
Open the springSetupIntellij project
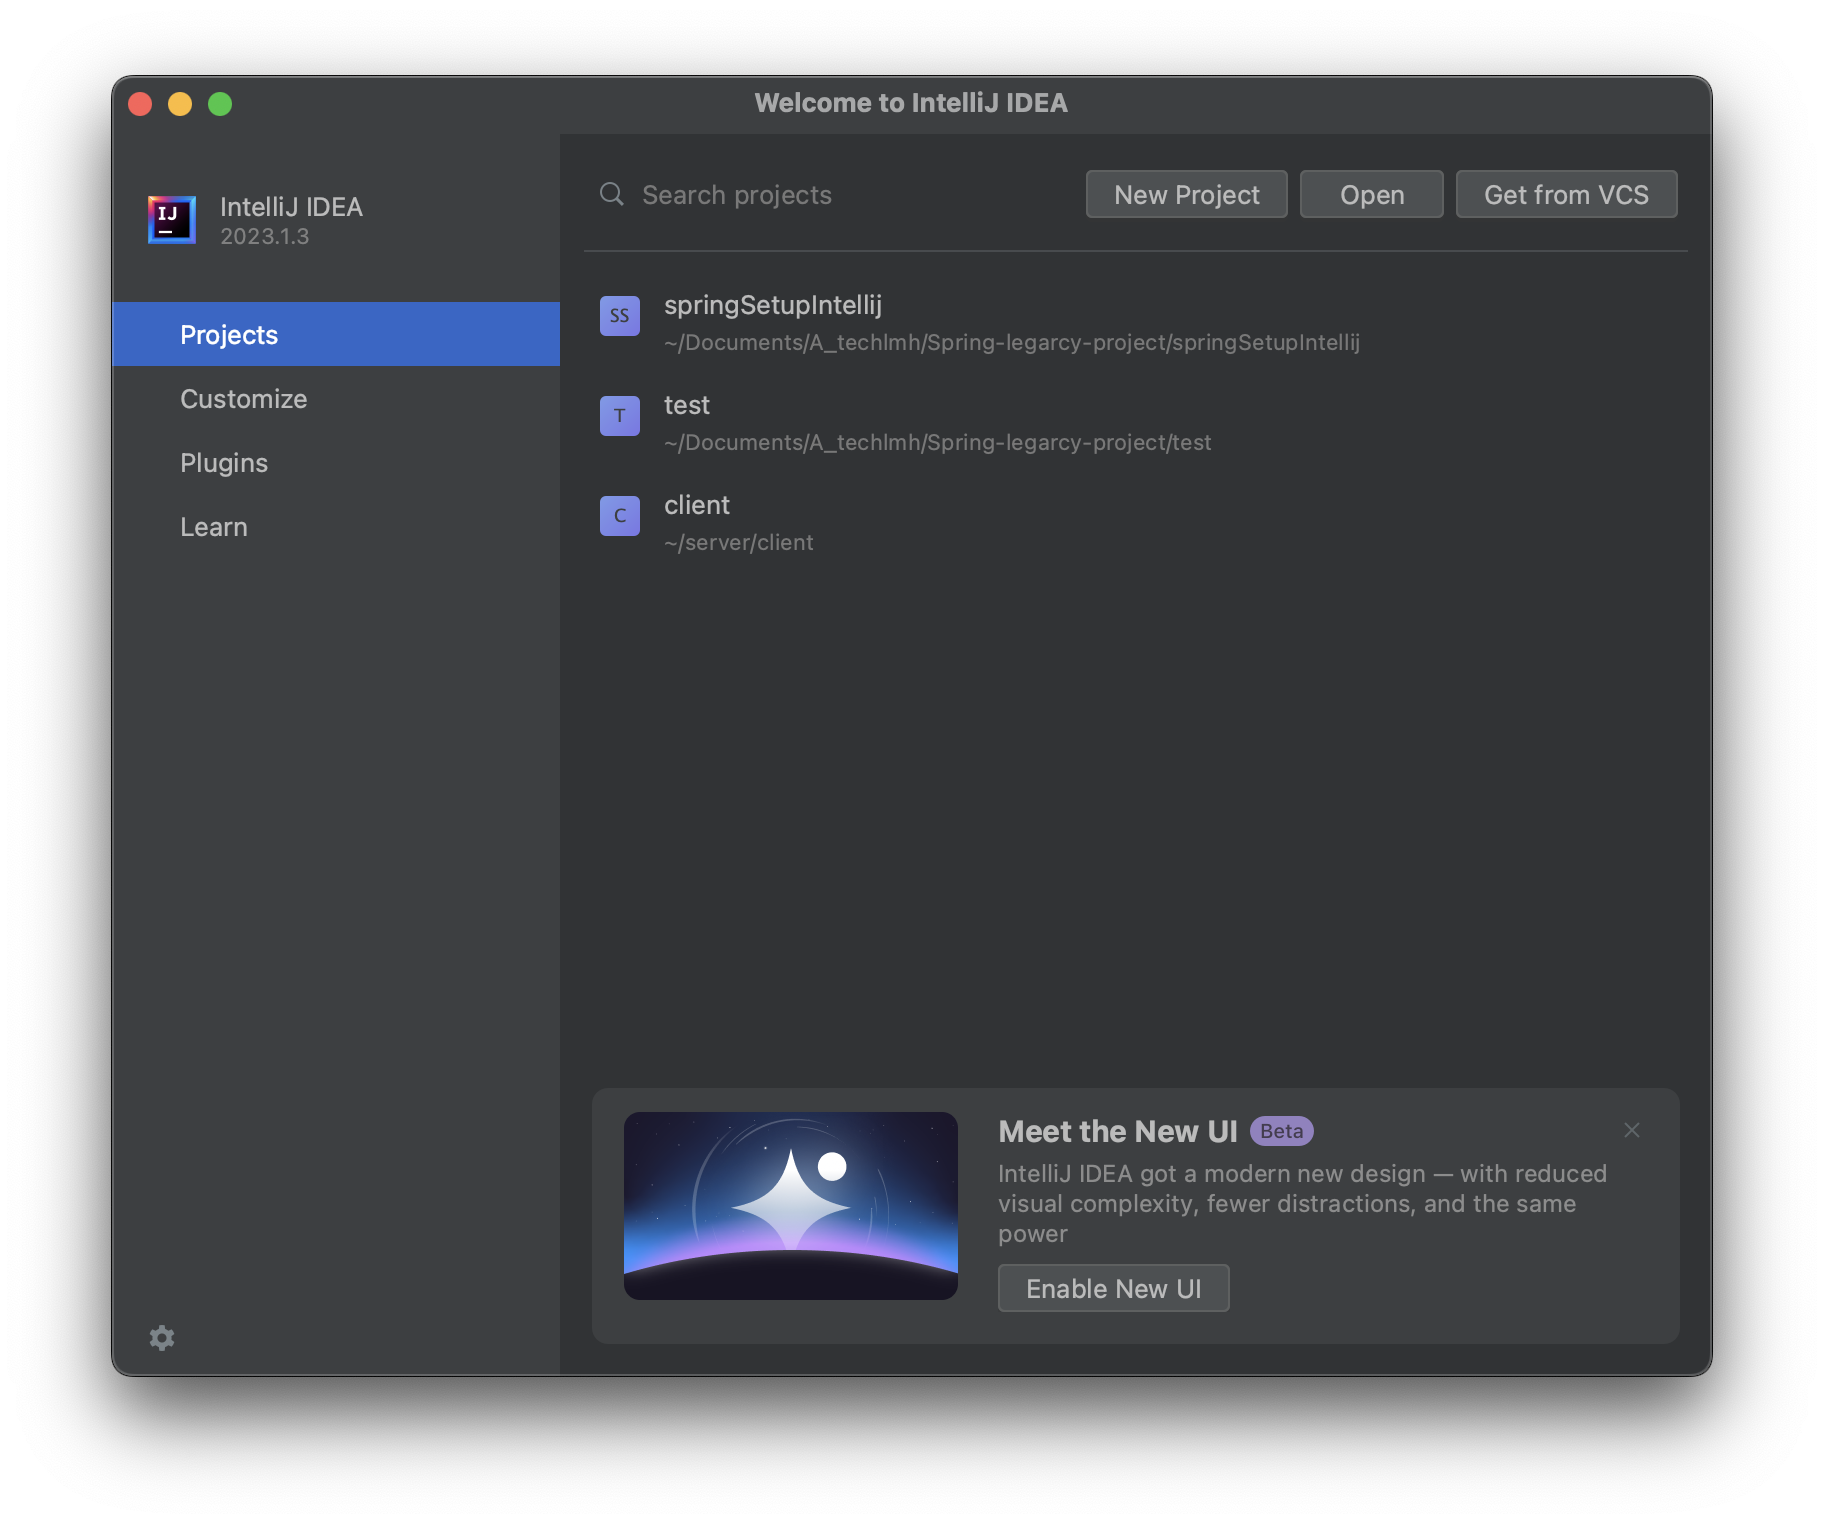coord(1136,322)
